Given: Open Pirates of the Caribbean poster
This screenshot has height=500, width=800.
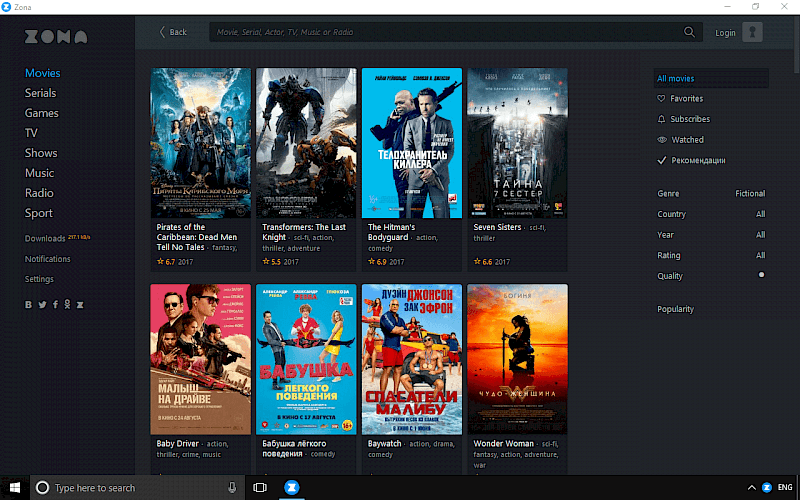Looking at the screenshot, I should point(201,143).
